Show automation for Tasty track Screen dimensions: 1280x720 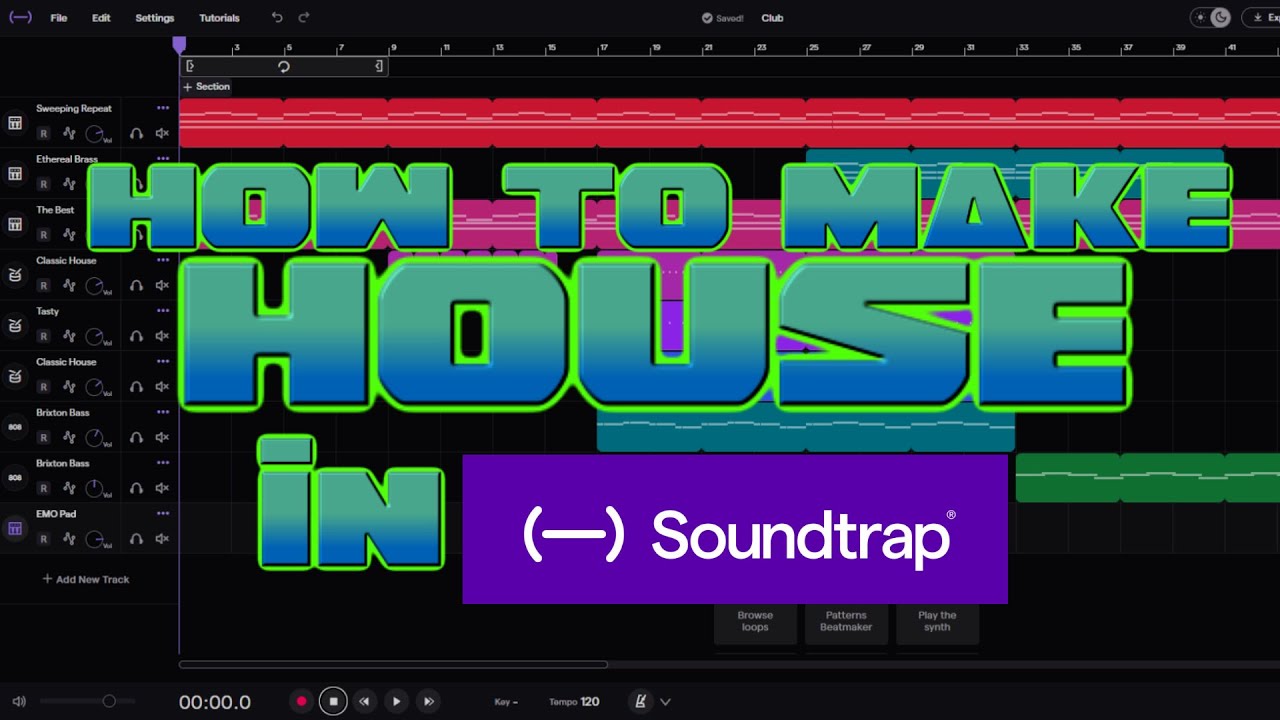click(x=69, y=336)
